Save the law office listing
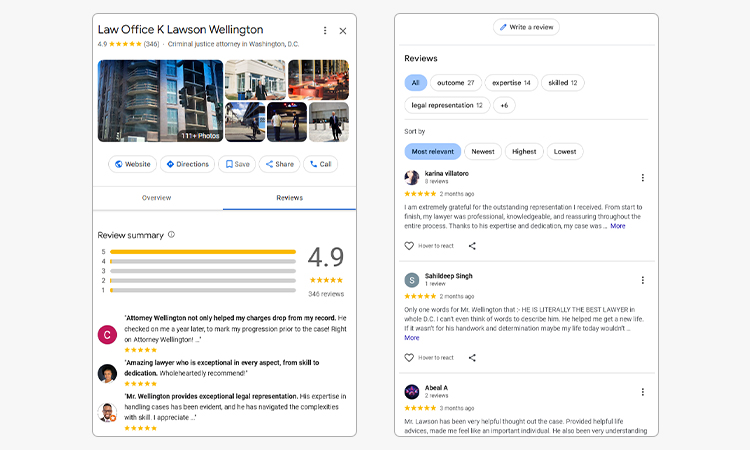This screenshot has height=450, width=750. 237,164
